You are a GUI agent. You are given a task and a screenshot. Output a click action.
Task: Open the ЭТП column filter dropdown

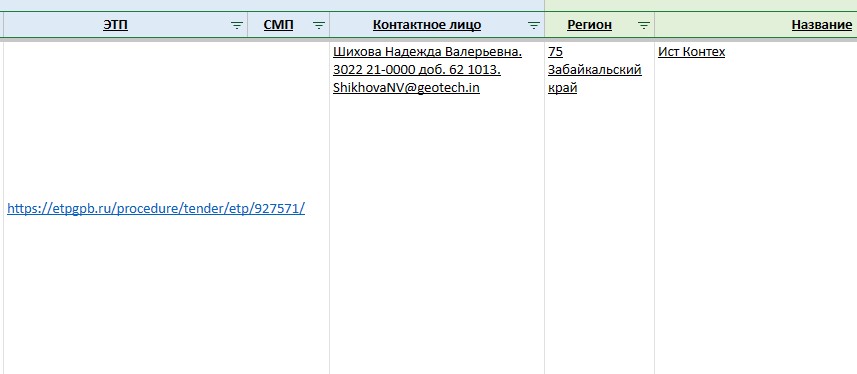point(237,25)
